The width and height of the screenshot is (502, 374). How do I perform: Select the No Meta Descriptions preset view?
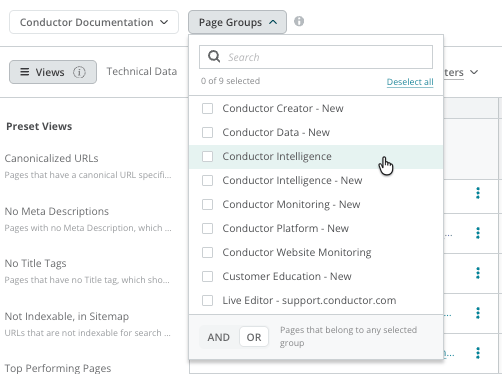point(88,219)
